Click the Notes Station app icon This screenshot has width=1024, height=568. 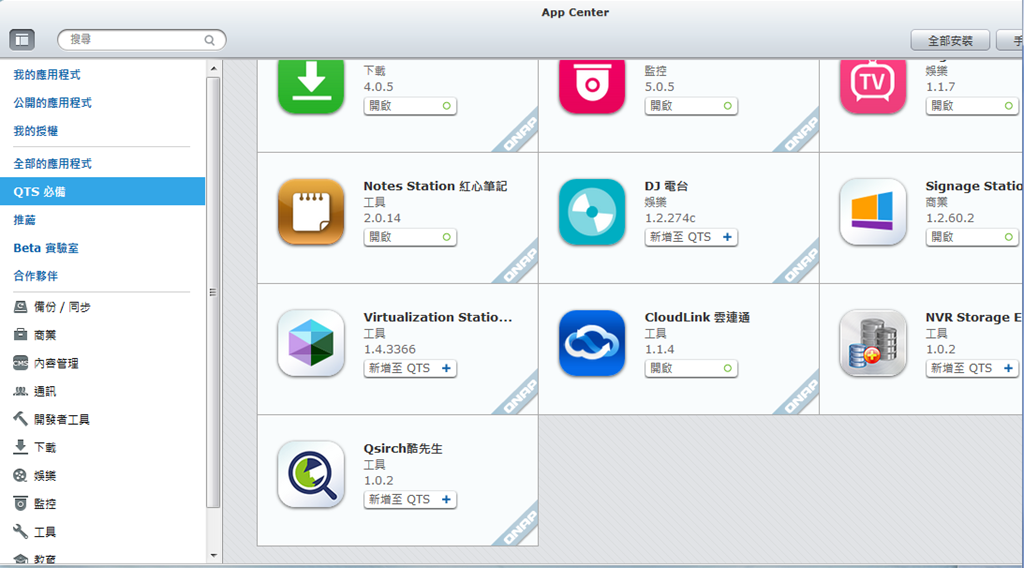click(311, 212)
